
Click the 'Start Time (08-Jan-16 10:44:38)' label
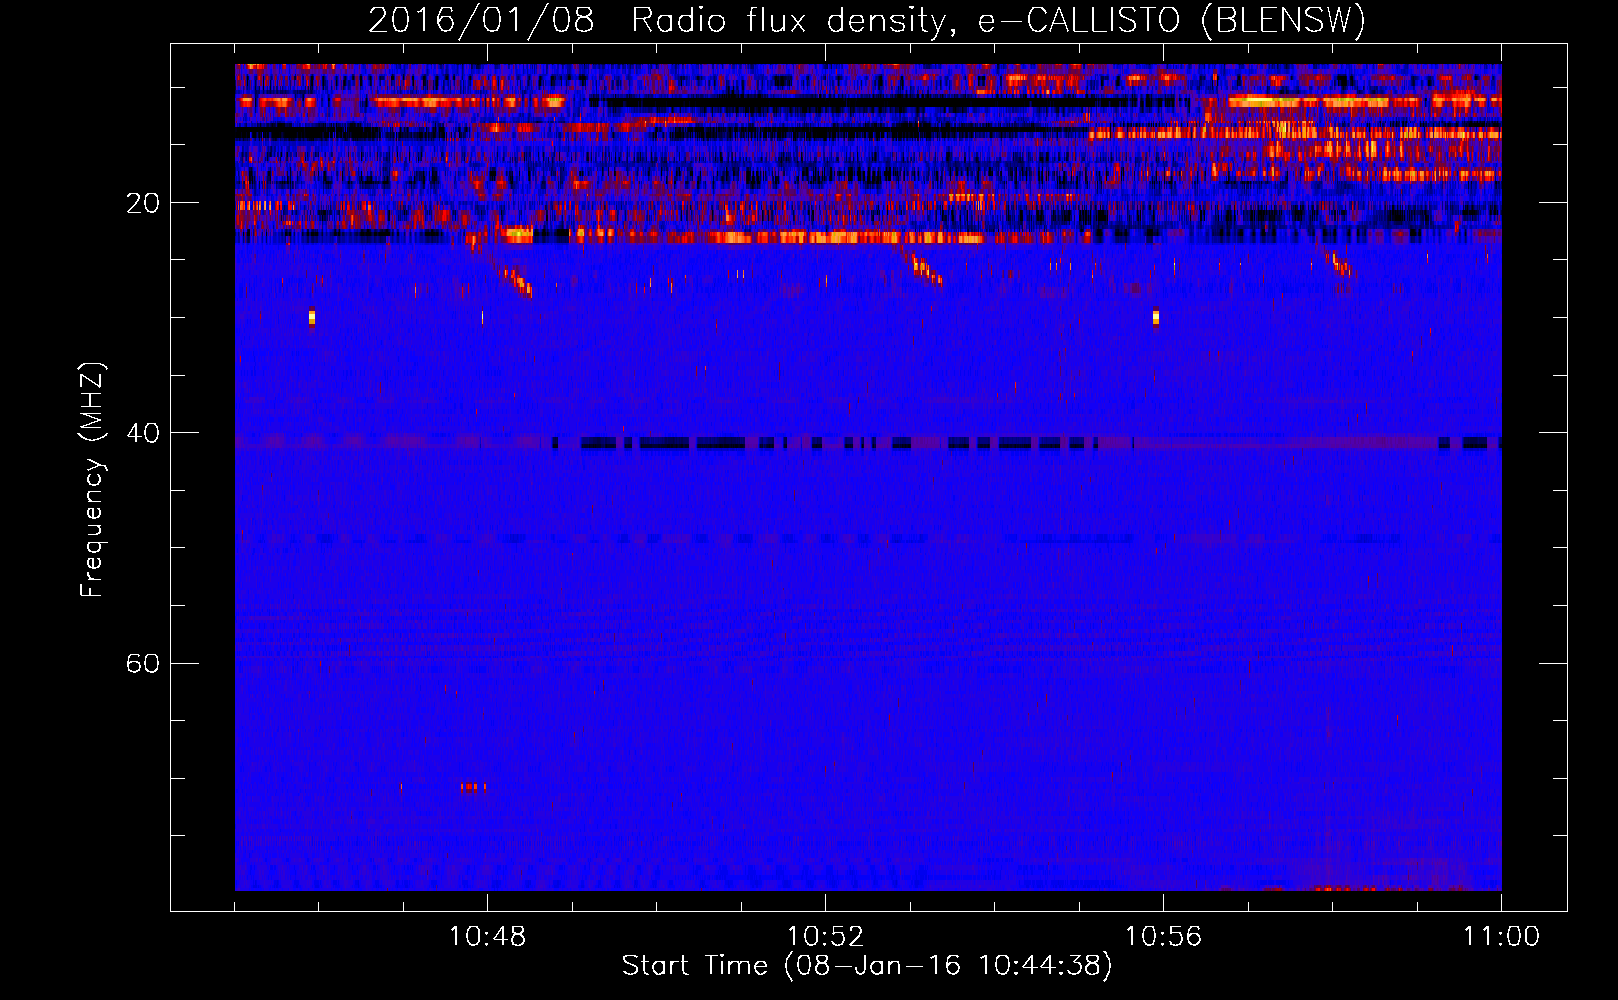pyautogui.click(x=867, y=966)
